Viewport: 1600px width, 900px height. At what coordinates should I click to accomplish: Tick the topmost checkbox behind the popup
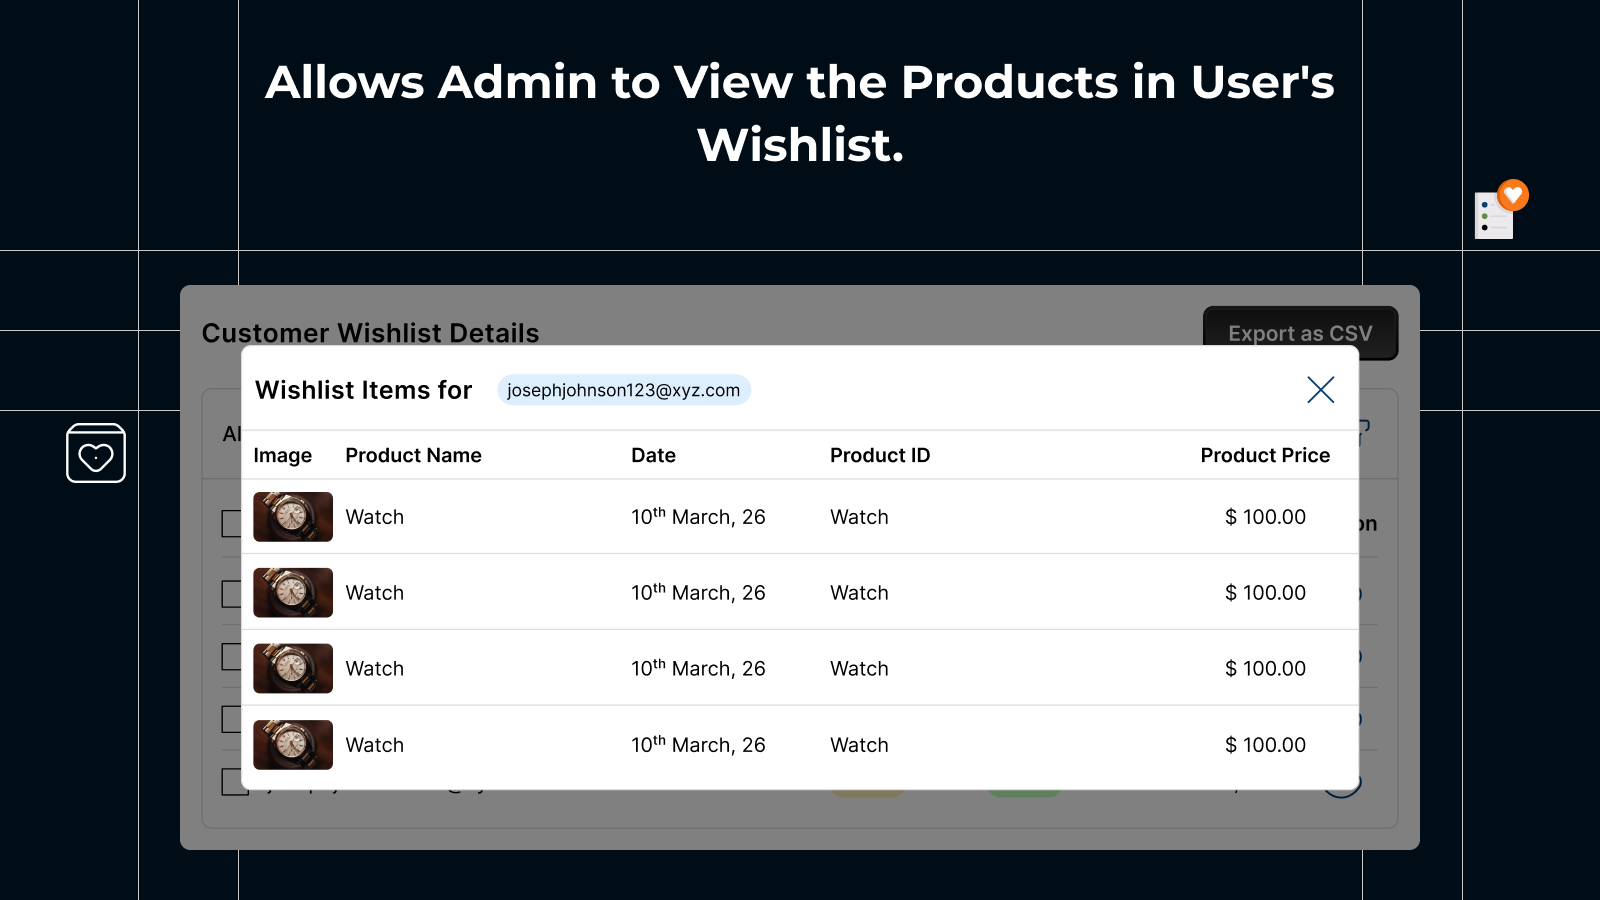(231, 524)
